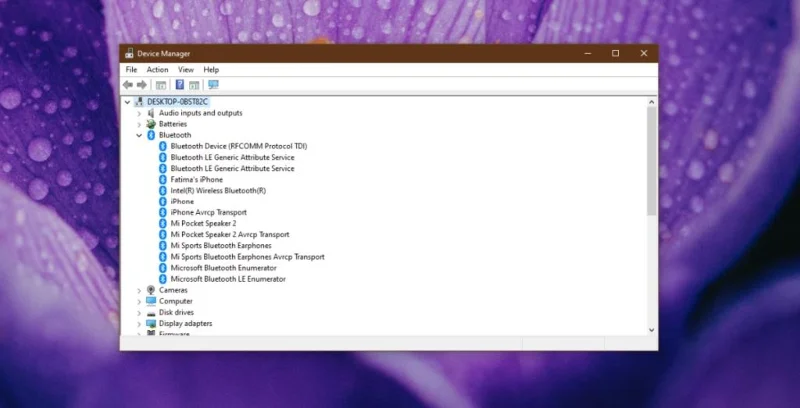Click the Disk drives category icon
800x408 pixels.
[151, 312]
